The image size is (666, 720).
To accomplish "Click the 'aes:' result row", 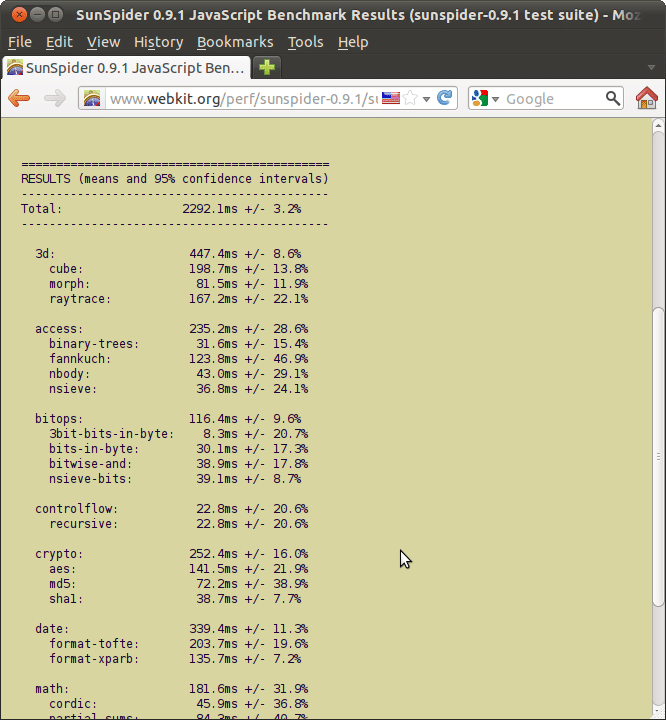I will (x=179, y=569).
